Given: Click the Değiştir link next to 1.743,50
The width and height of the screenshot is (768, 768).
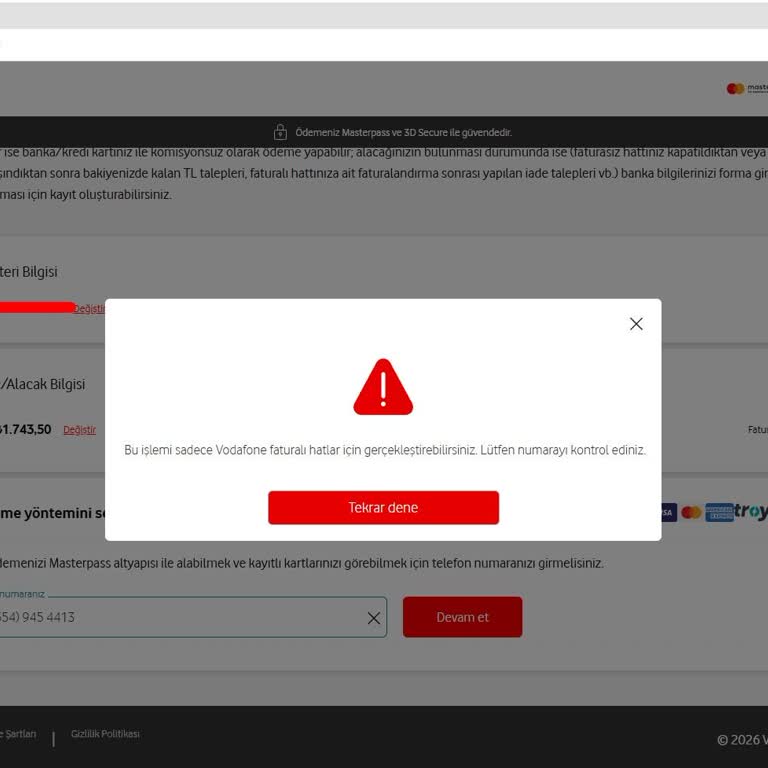Looking at the screenshot, I should pyautogui.click(x=79, y=430).
